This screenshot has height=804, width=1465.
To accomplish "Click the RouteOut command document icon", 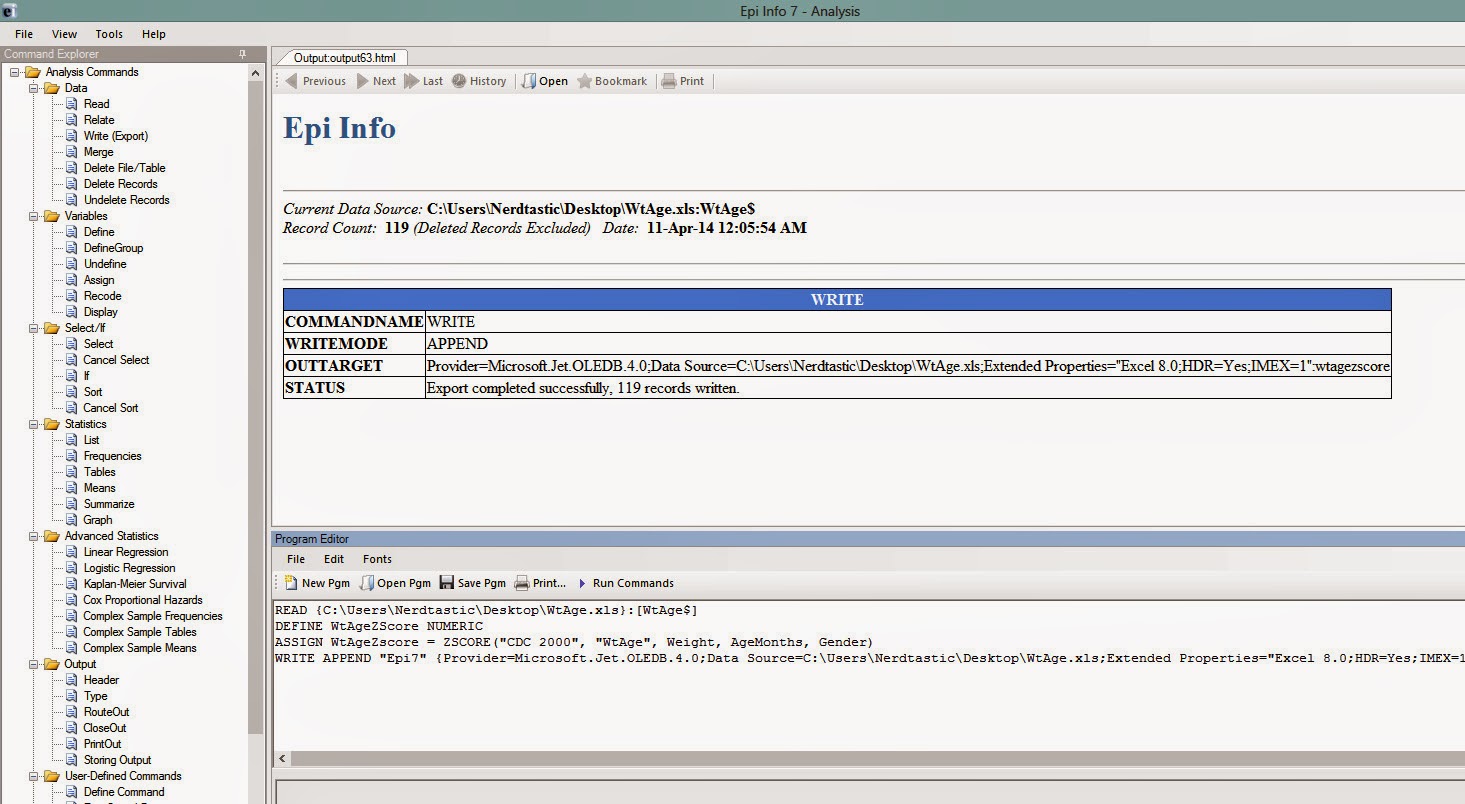I will coord(72,712).
